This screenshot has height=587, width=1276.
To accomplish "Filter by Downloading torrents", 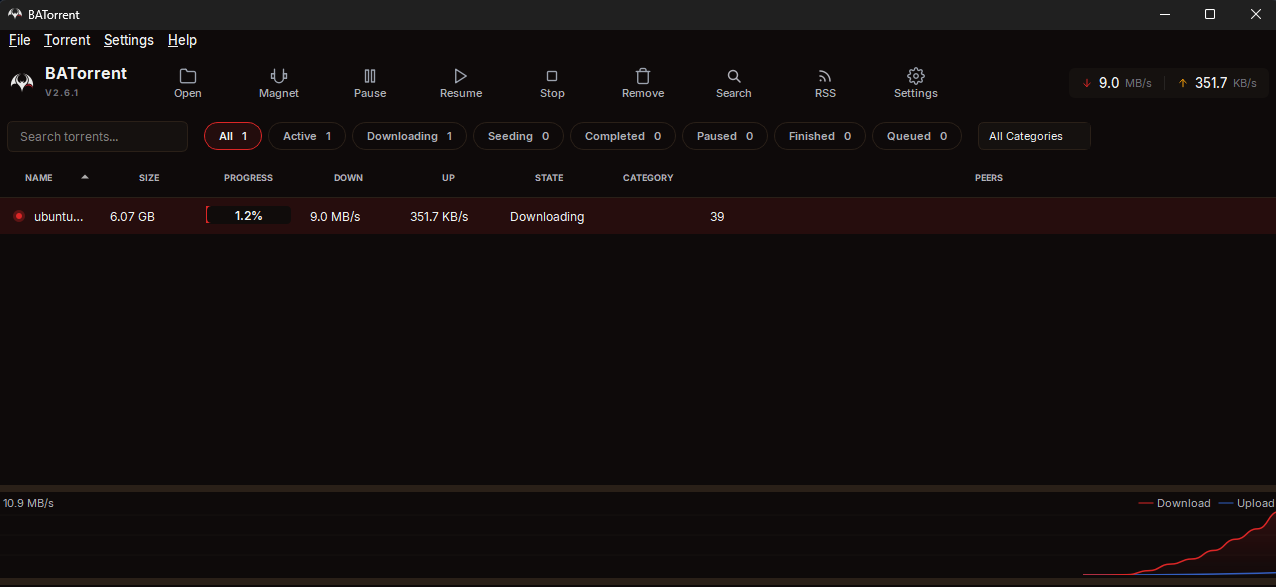I will [409, 136].
